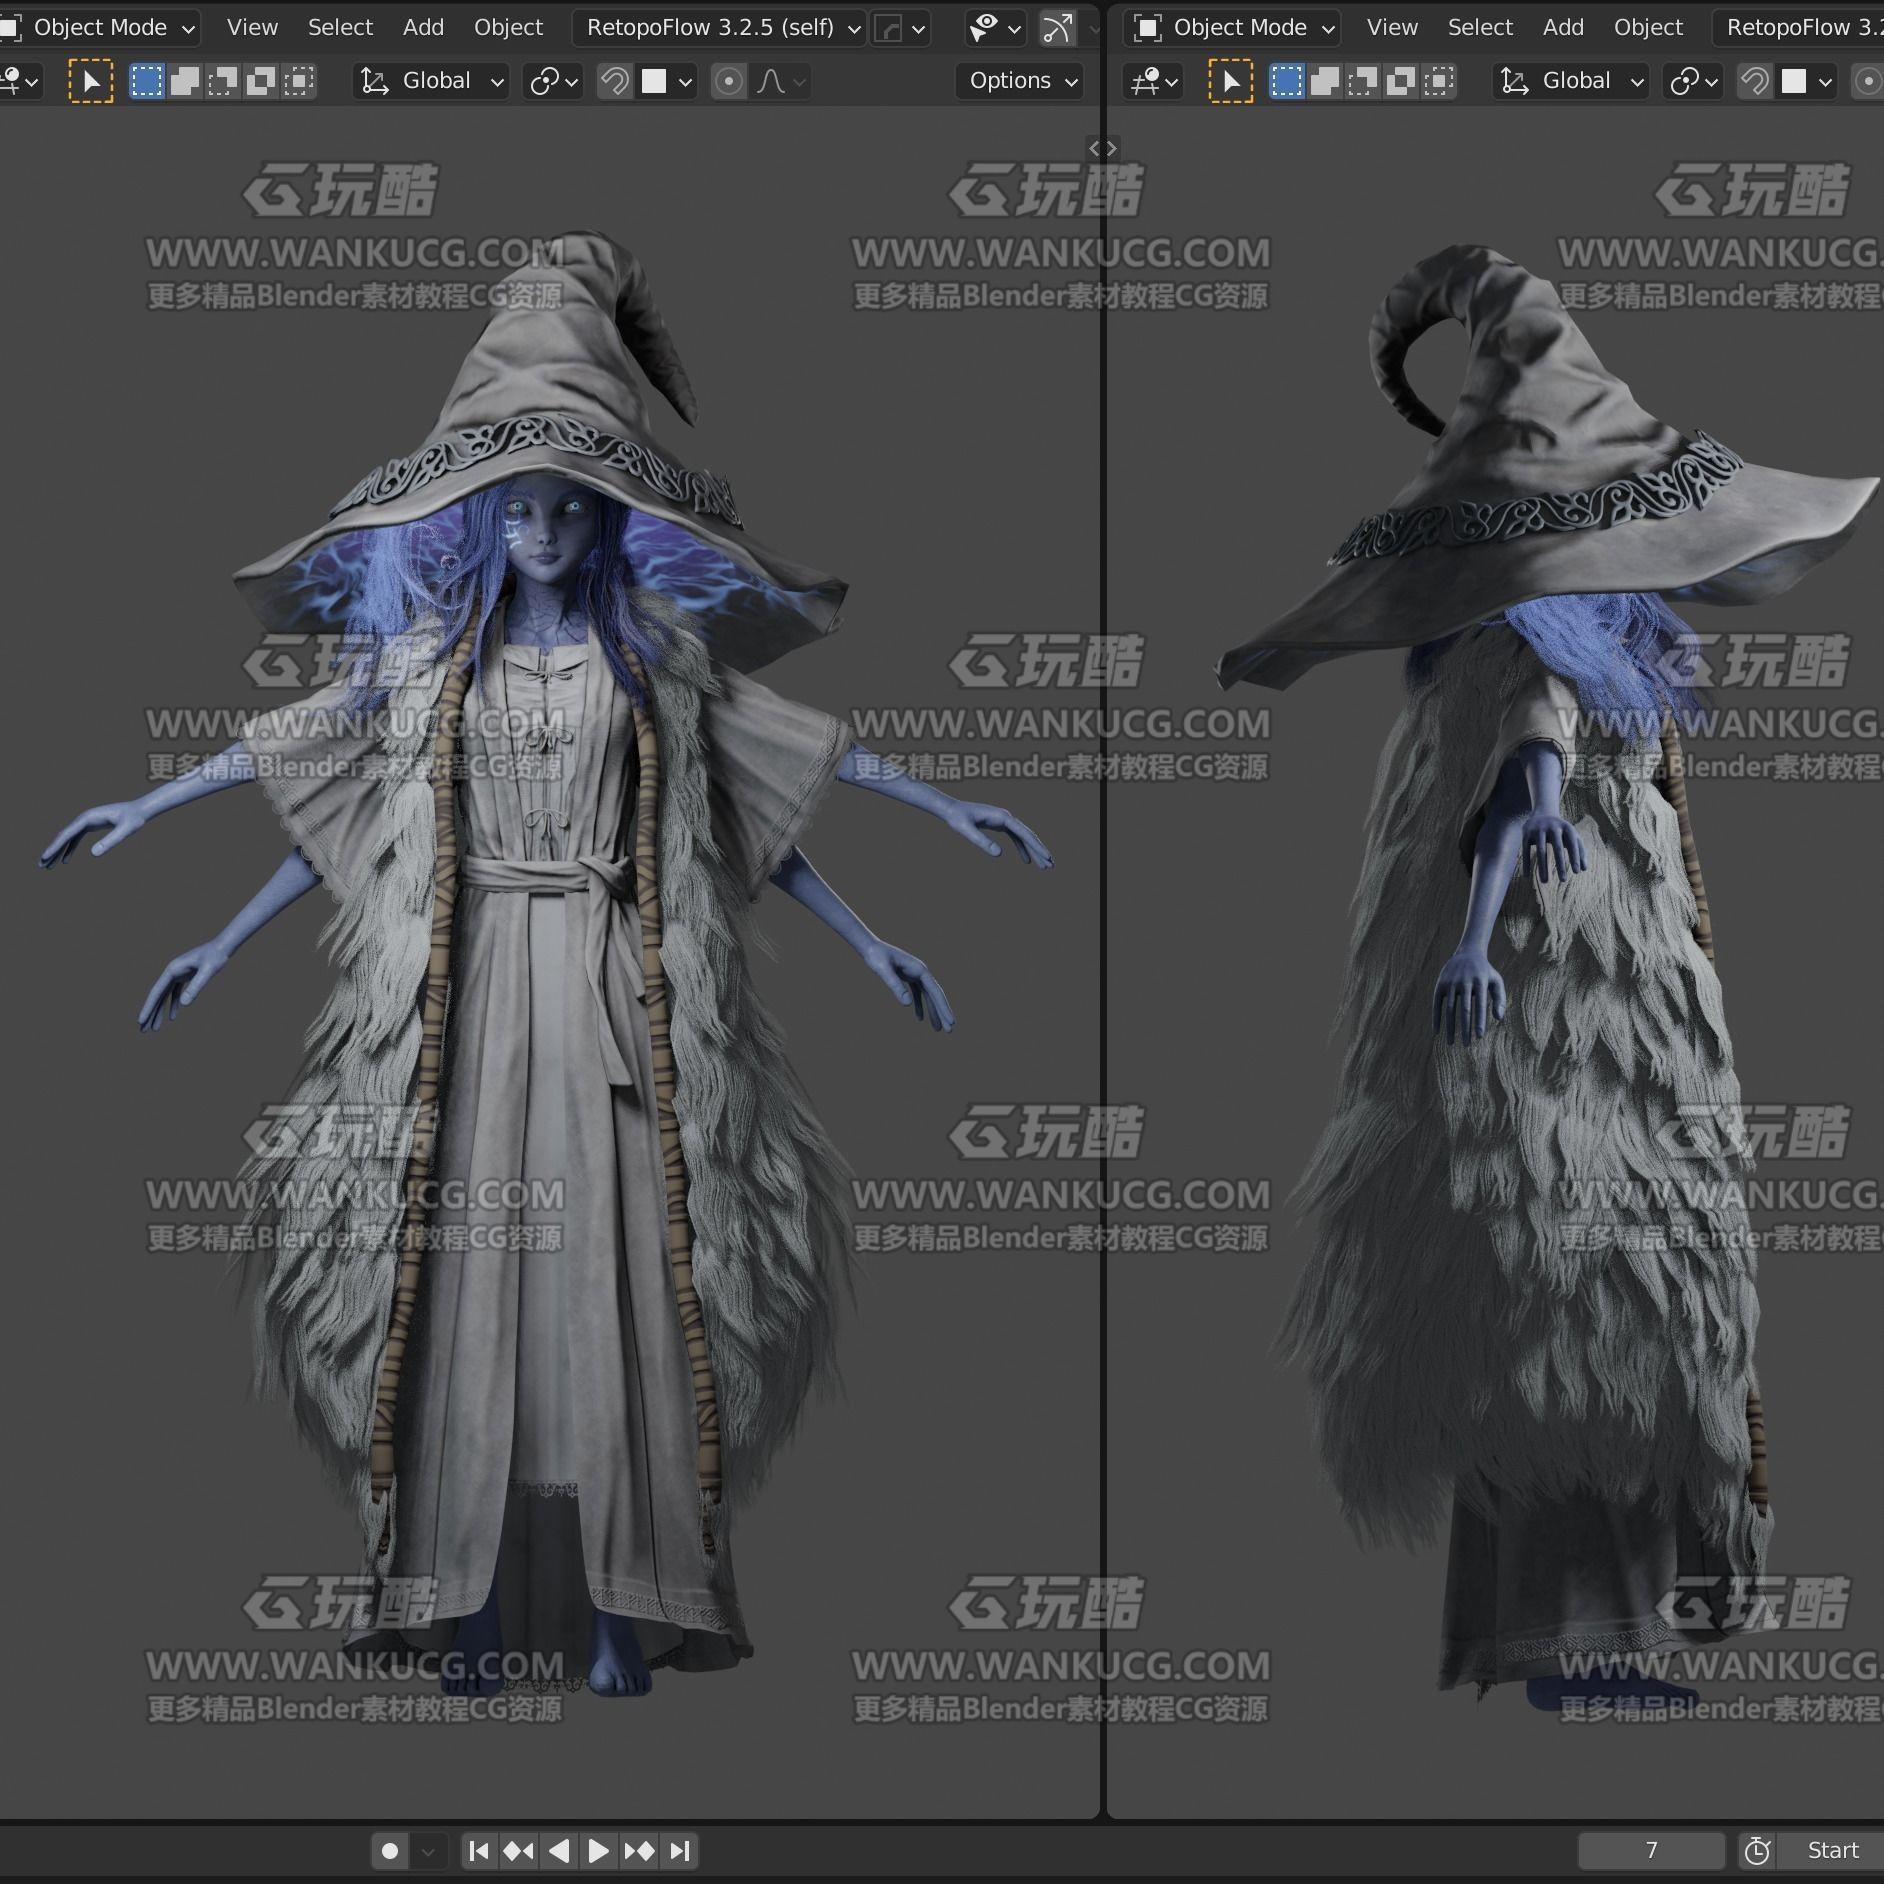The height and width of the screenshot is (1884, 1884).
Task: Select the tweak select tool in left viewport
Action: (90, 81)
